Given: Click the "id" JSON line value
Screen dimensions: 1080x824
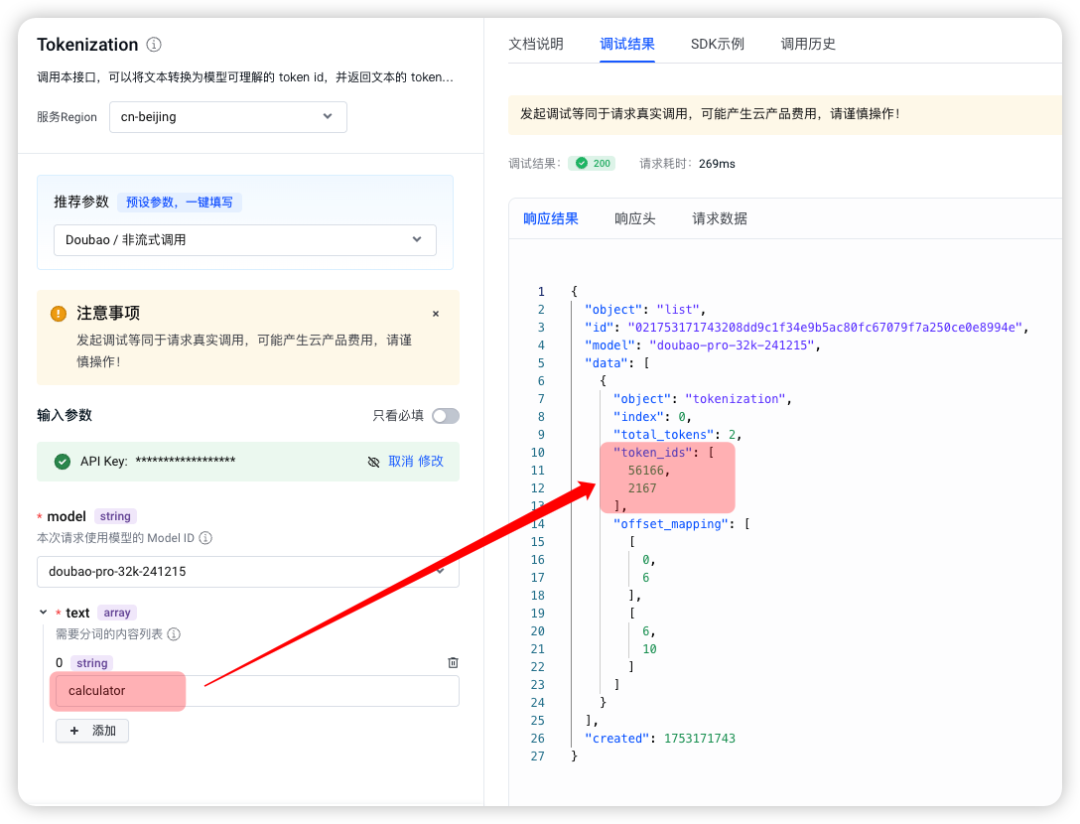Looking at the screenshot, I should (825, 328).
